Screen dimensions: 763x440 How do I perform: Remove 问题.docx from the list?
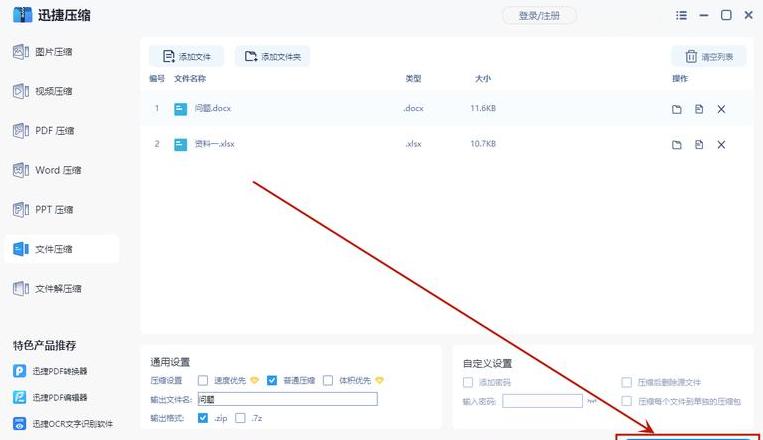(x=721, y=109)
